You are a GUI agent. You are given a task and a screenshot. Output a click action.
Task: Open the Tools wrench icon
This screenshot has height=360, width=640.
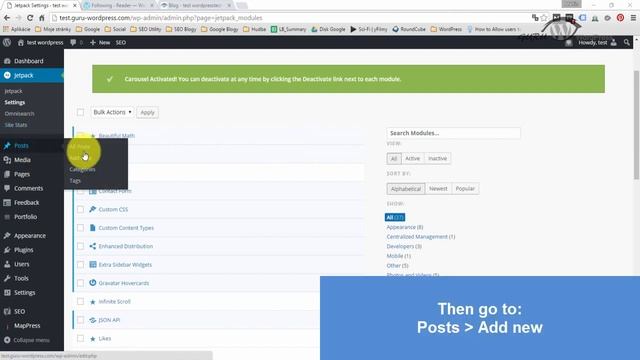point(7,278)
